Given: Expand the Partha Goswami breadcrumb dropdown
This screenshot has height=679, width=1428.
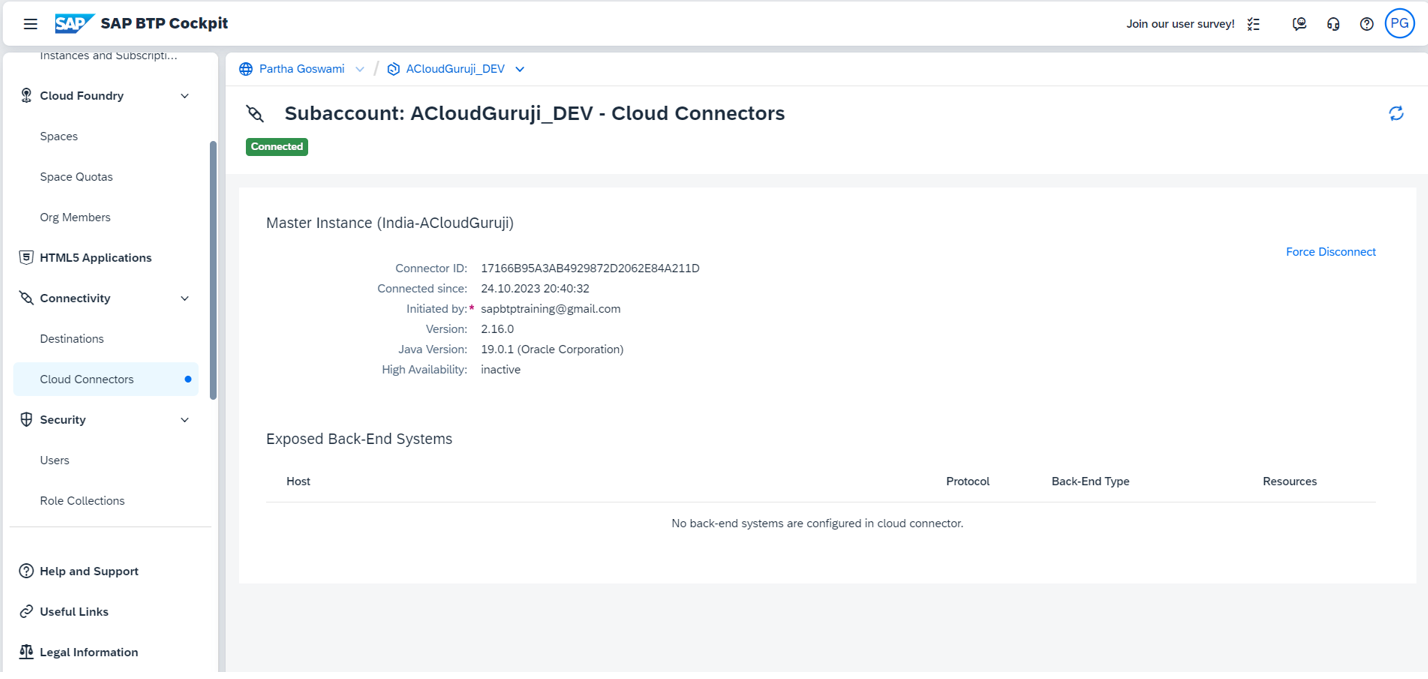Looking at the screenshot, I should tap(360, 69).
